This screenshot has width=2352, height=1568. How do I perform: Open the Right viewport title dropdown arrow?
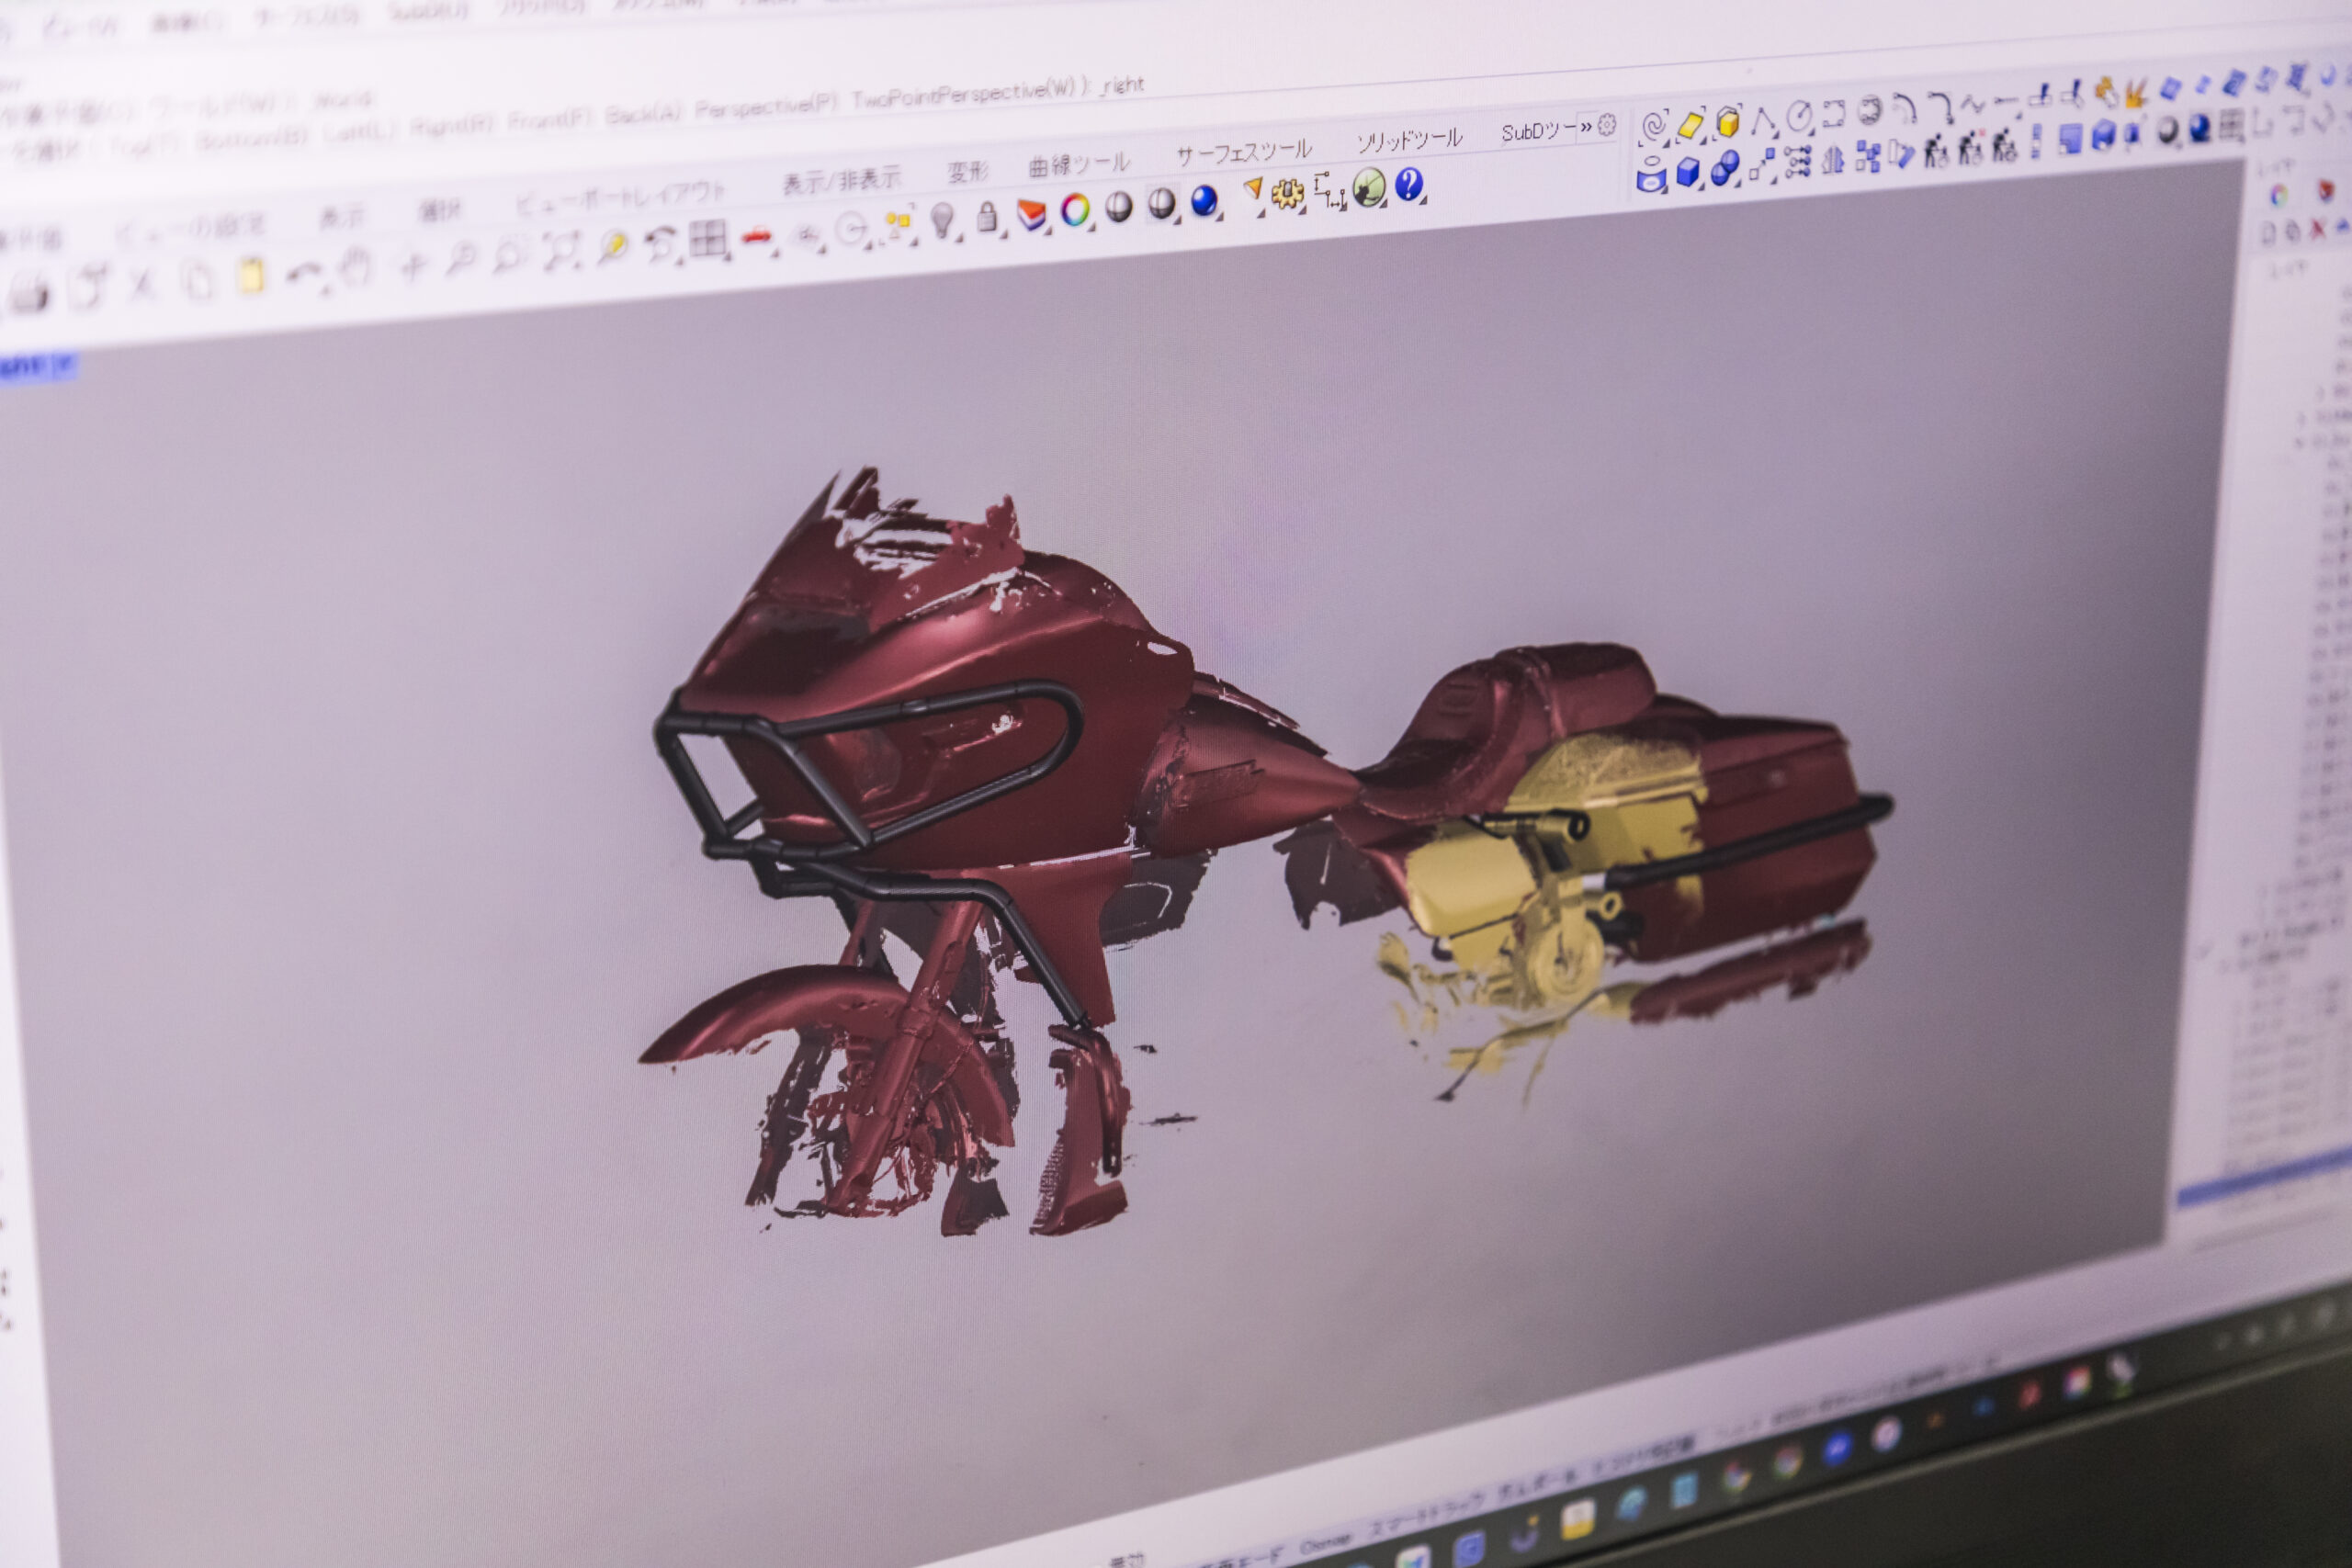66,365
